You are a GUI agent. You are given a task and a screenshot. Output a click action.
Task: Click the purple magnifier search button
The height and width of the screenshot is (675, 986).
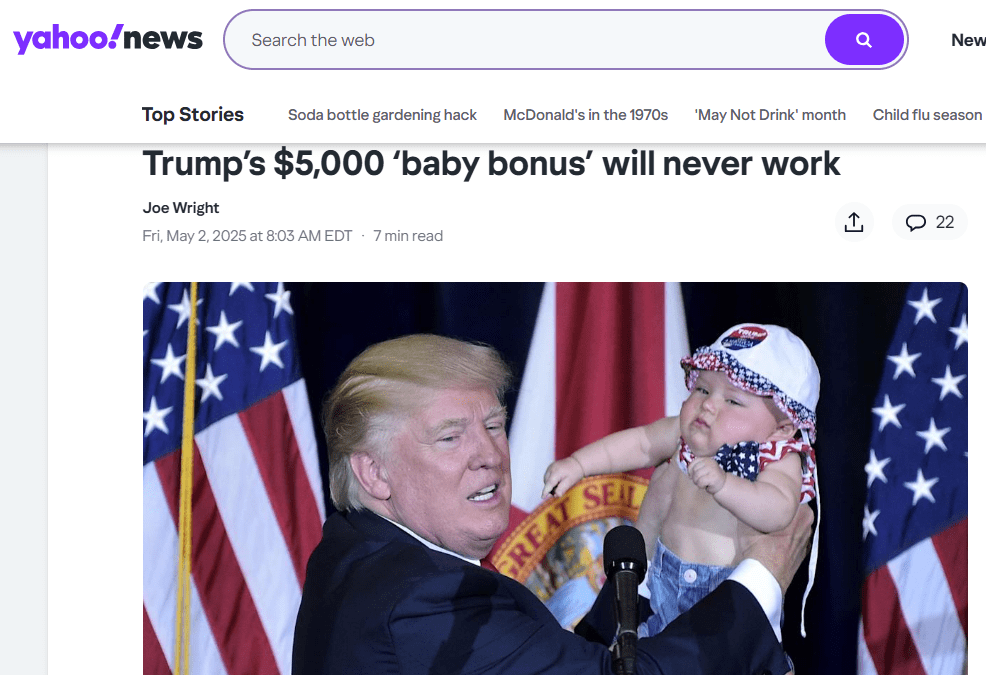click(864, 40)
